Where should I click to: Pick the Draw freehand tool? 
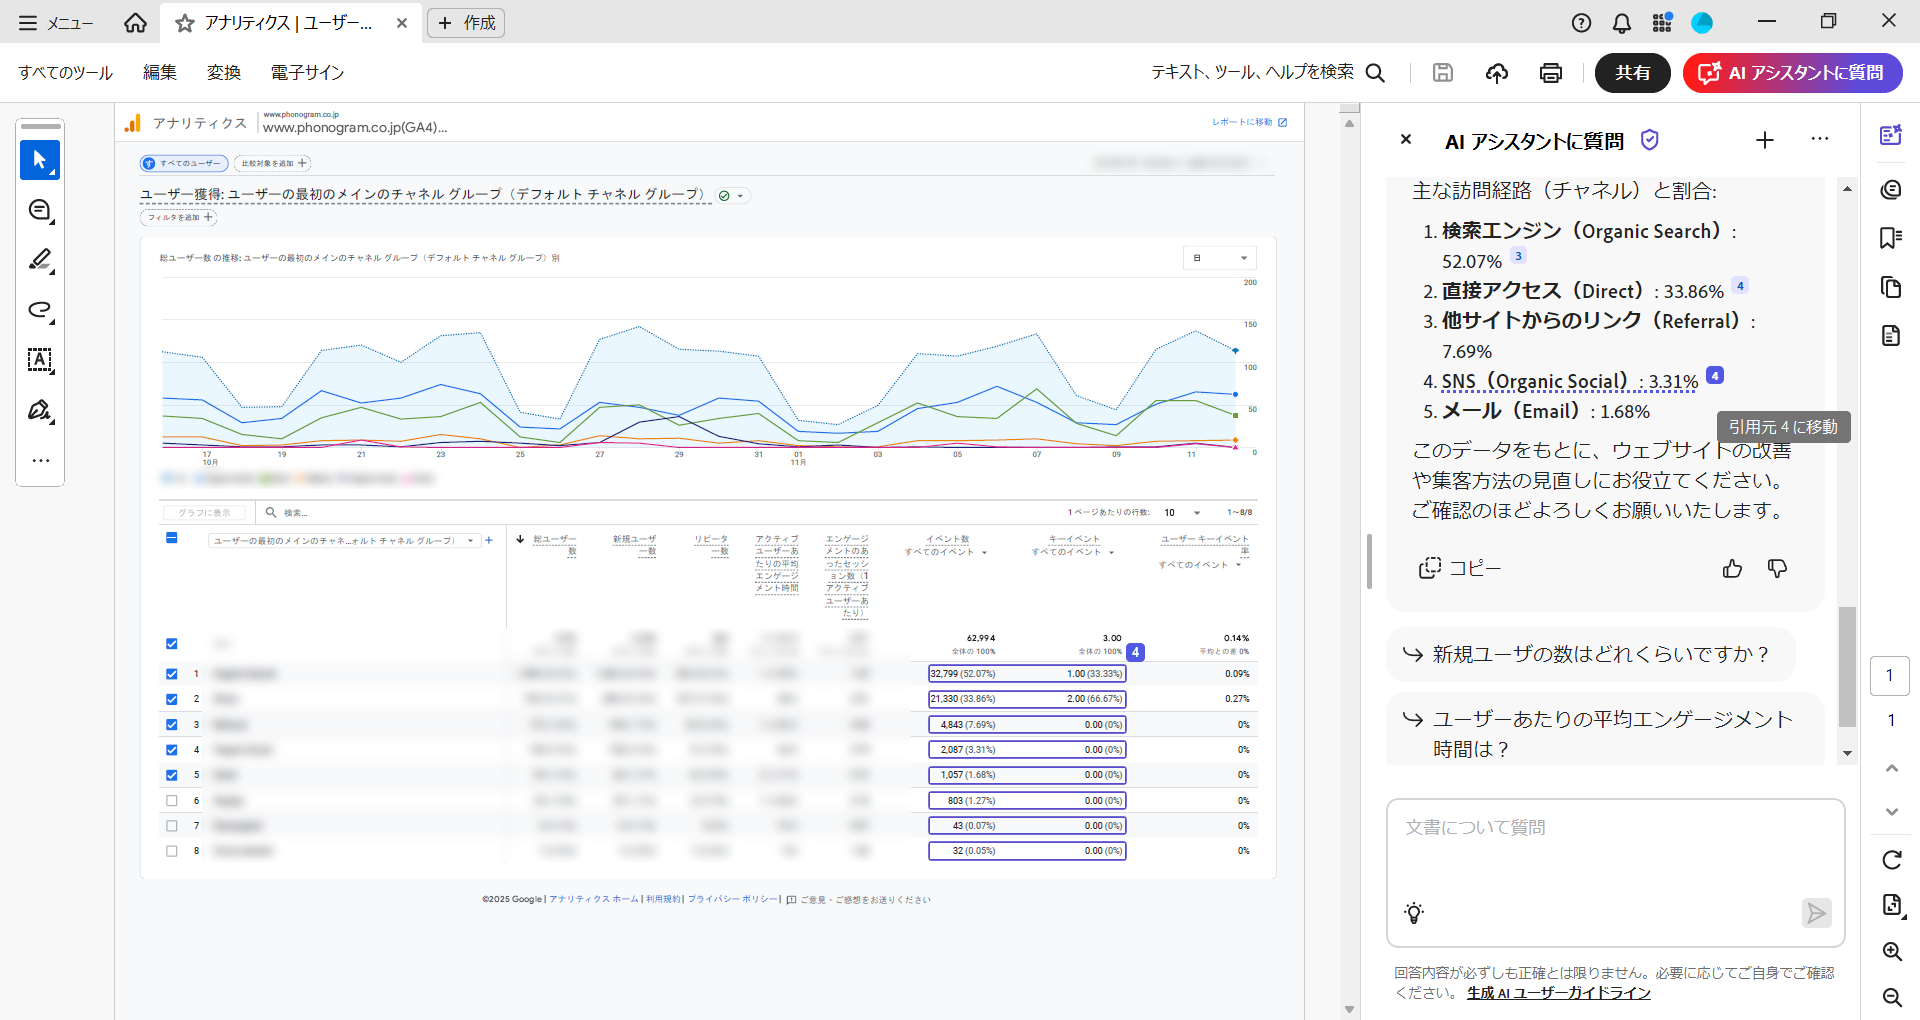[40, 311]
